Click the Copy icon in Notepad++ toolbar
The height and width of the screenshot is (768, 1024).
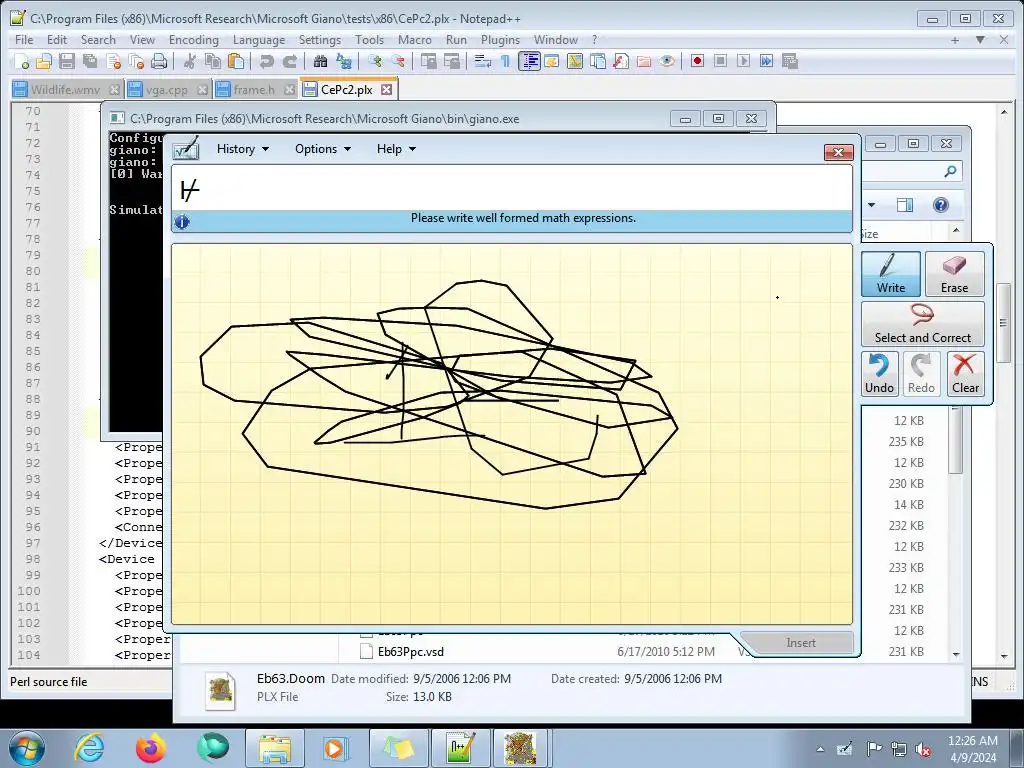pos(212,61)
